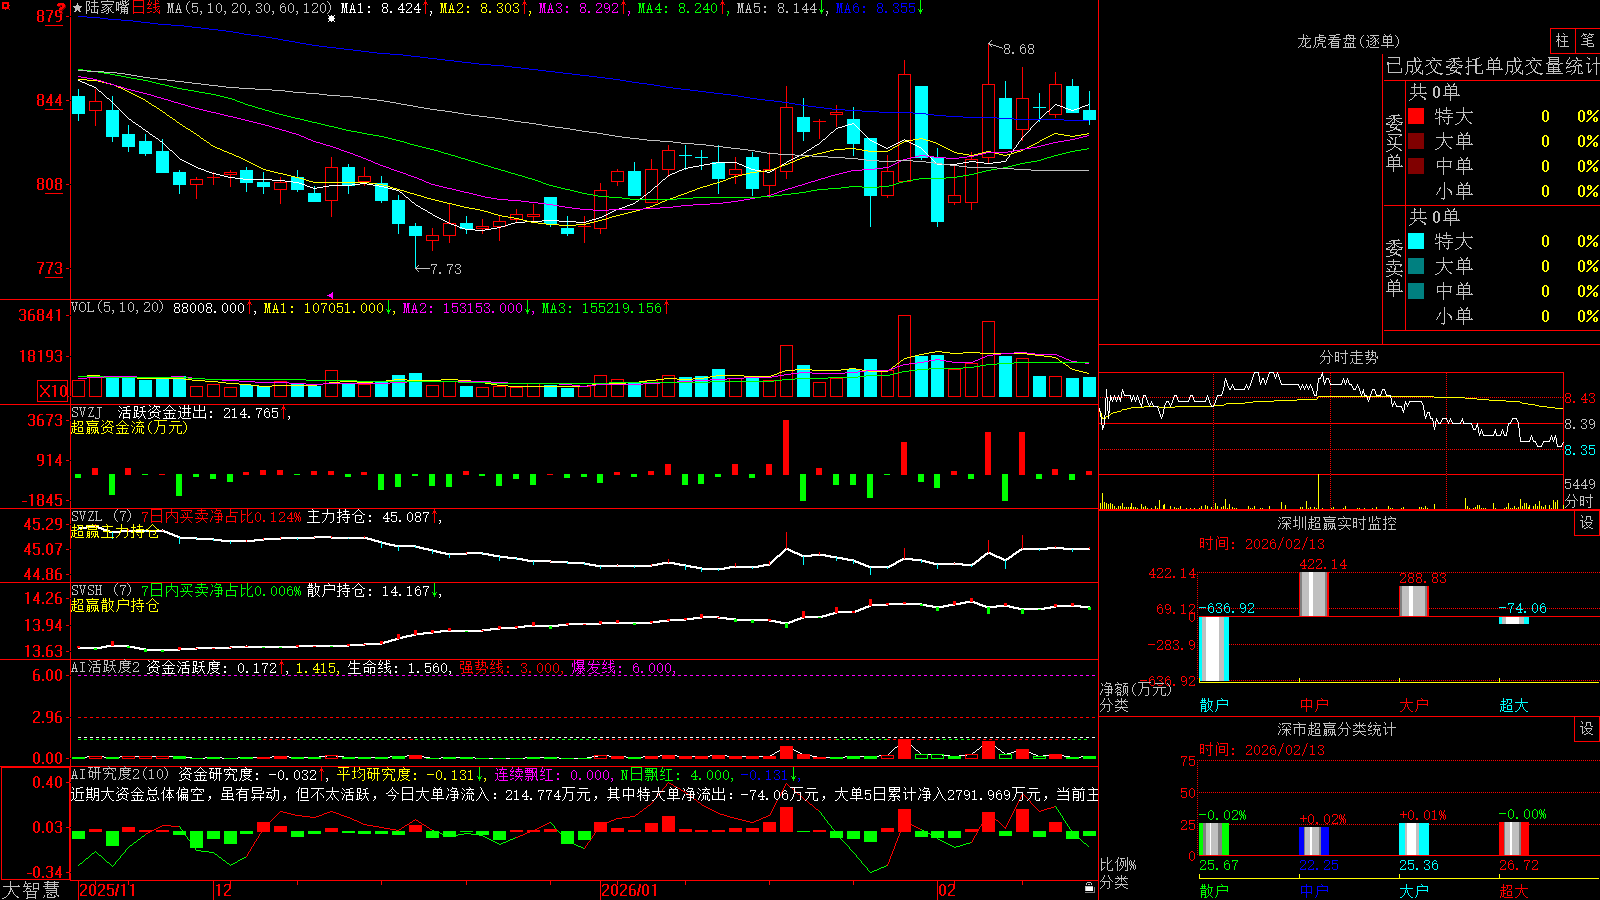Click the teal 中单 sell-order swatch
The height and width of the screenshot is (900, 1600).
point(1416,291)
